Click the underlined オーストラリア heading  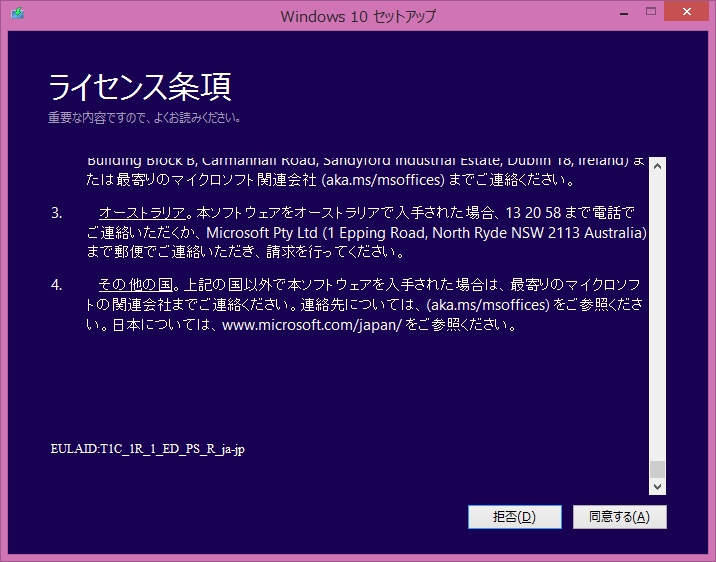tap(142, 213)
